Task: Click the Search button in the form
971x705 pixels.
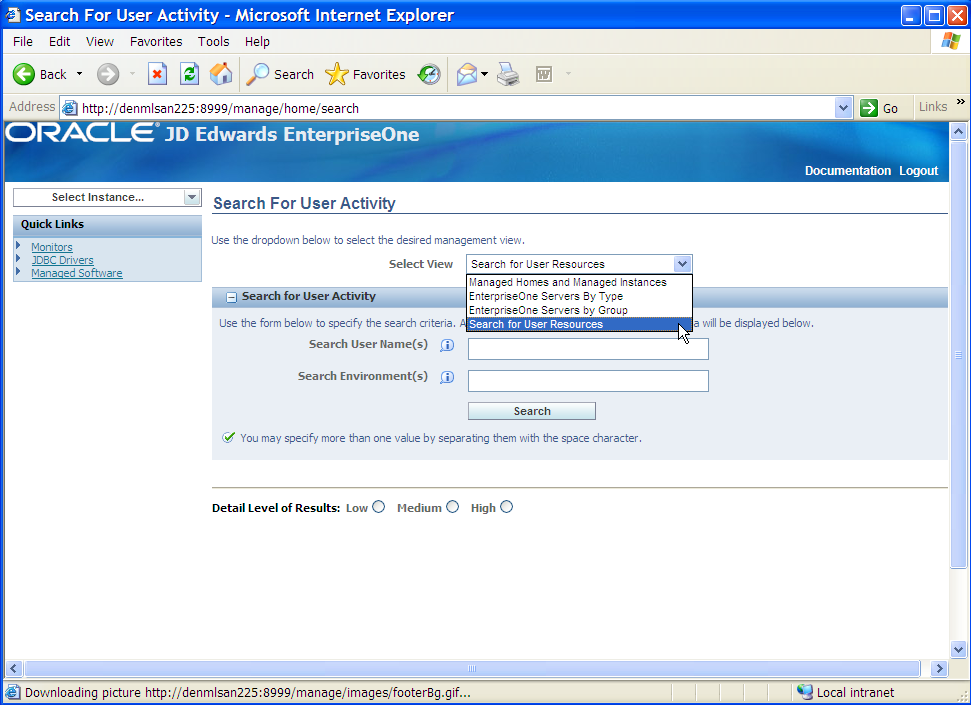Action: [532, 411]
